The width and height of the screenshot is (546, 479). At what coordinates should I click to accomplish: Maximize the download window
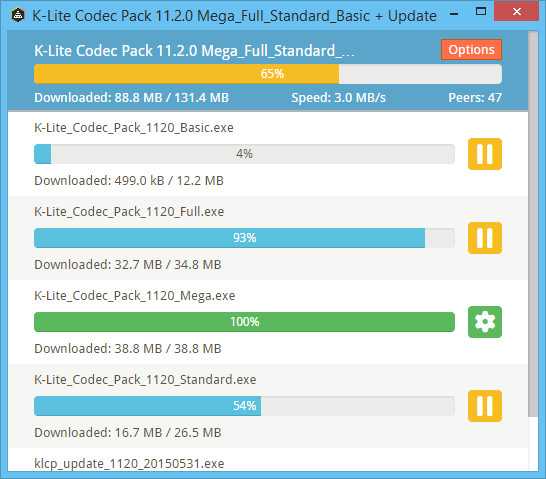click(481, 12)
